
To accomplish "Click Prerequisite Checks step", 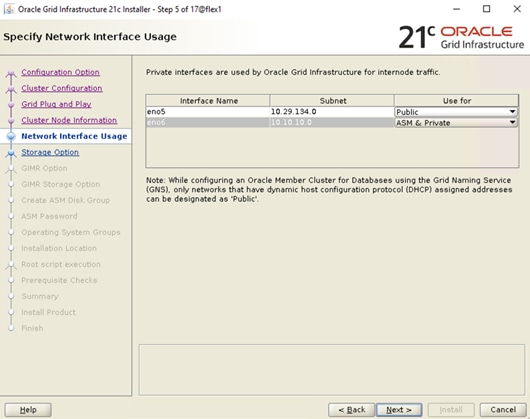I will pos(59,280).
